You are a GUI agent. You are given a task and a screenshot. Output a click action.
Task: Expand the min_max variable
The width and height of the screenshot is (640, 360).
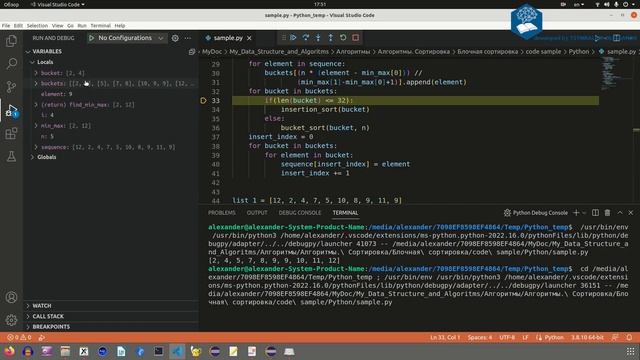36,126
